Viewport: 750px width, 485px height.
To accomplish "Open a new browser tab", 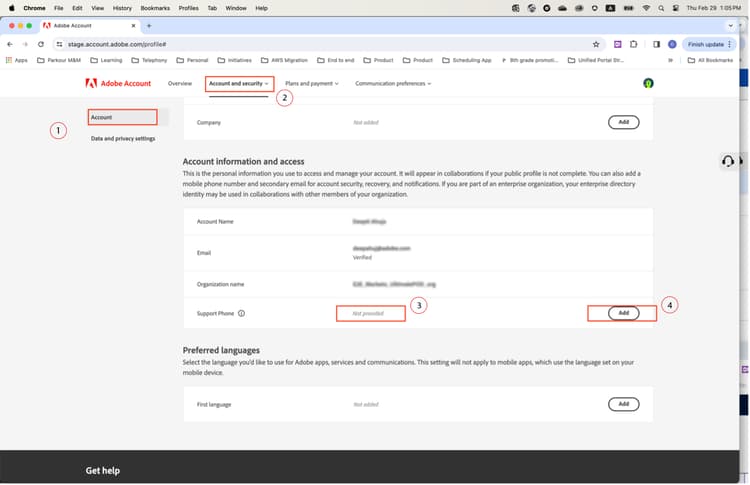I will (149, 26).
